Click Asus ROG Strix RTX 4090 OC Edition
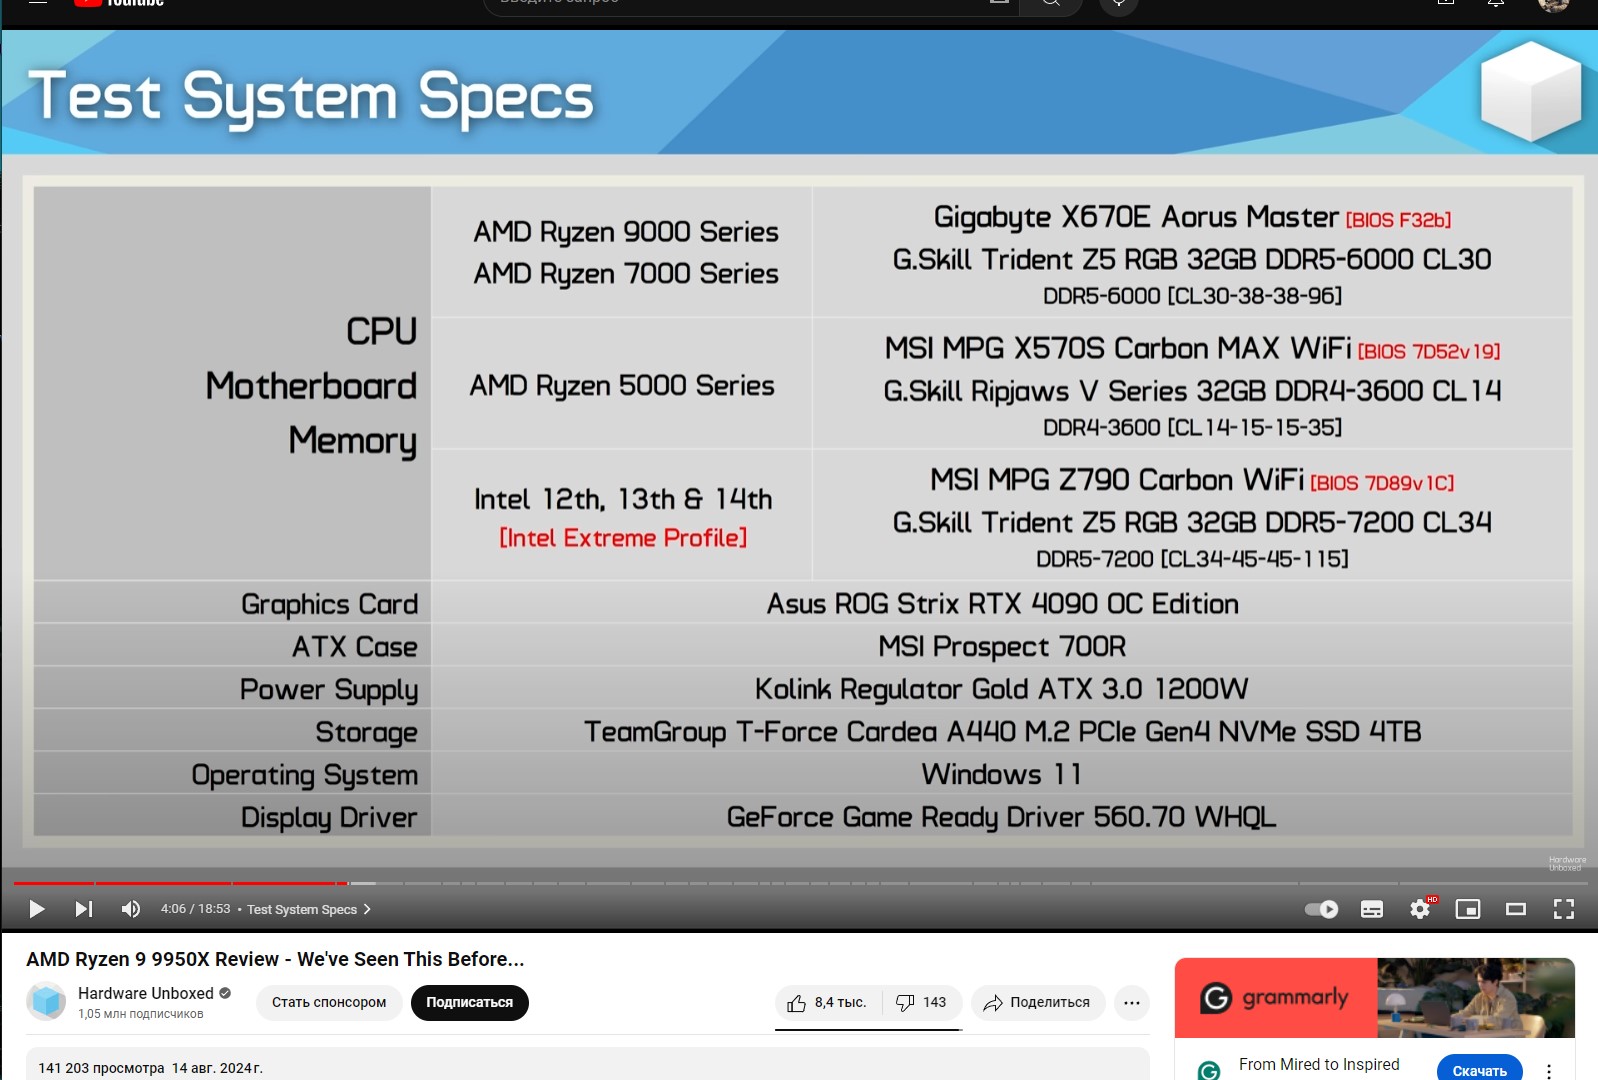This screenshot has height=1080, width=1598. [1002, 604]
